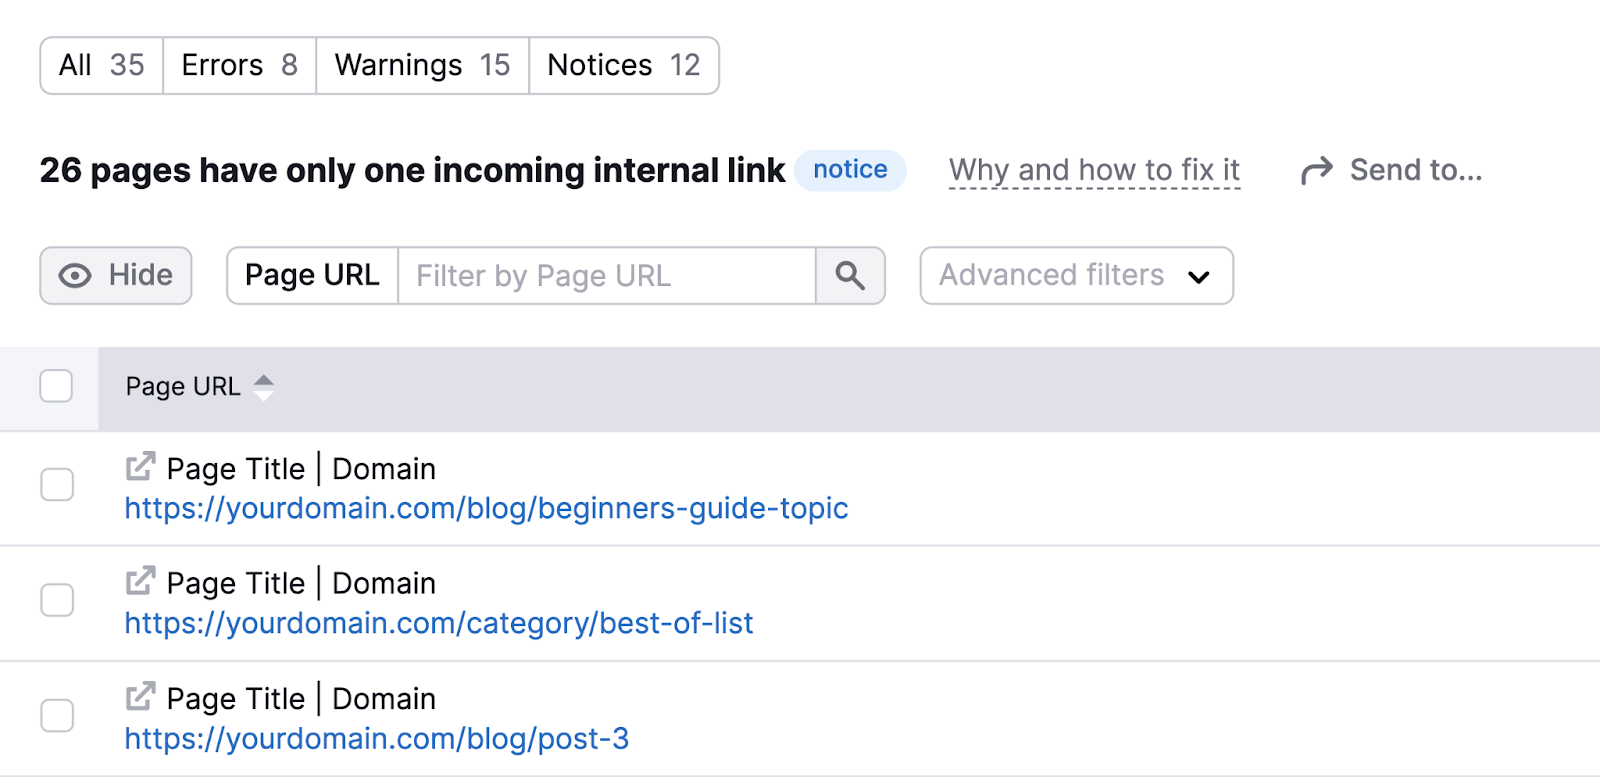The image size is (1600, 777).
Task: Click the Send to arrow icon
Action: 1316,169
